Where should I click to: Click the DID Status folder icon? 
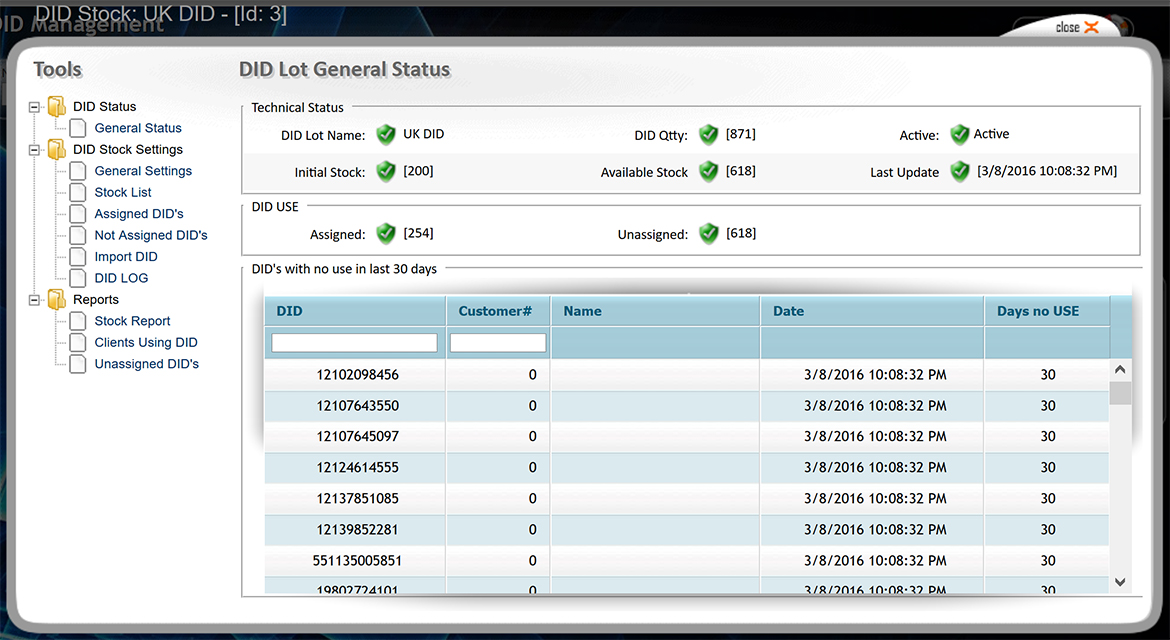tap(57, 107)
